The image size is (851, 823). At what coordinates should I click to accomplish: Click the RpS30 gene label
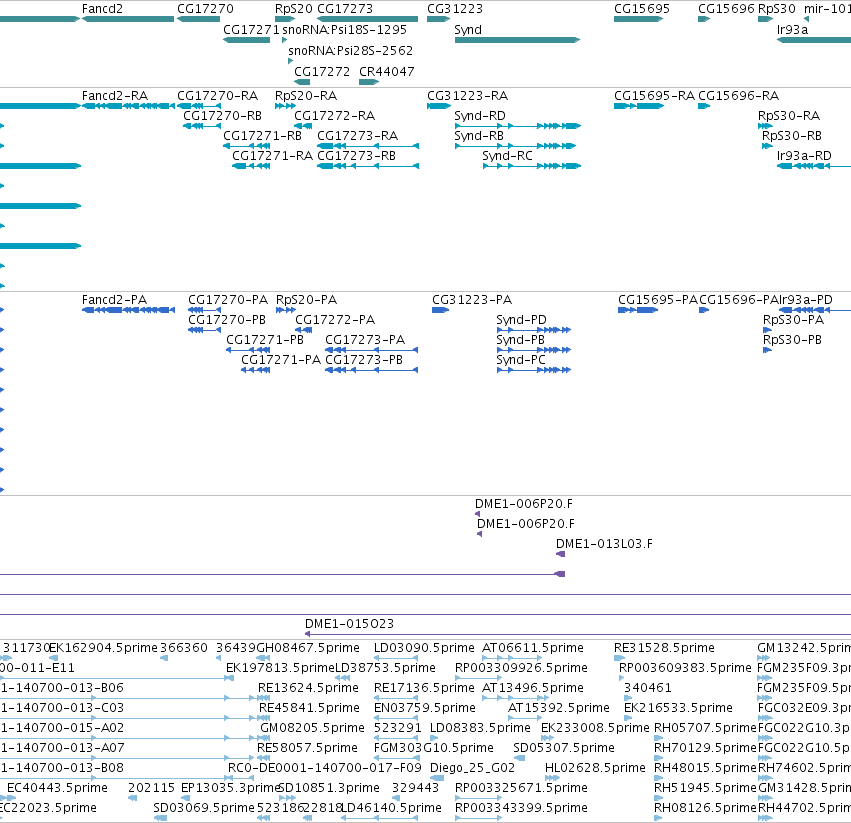click(777, 9)
